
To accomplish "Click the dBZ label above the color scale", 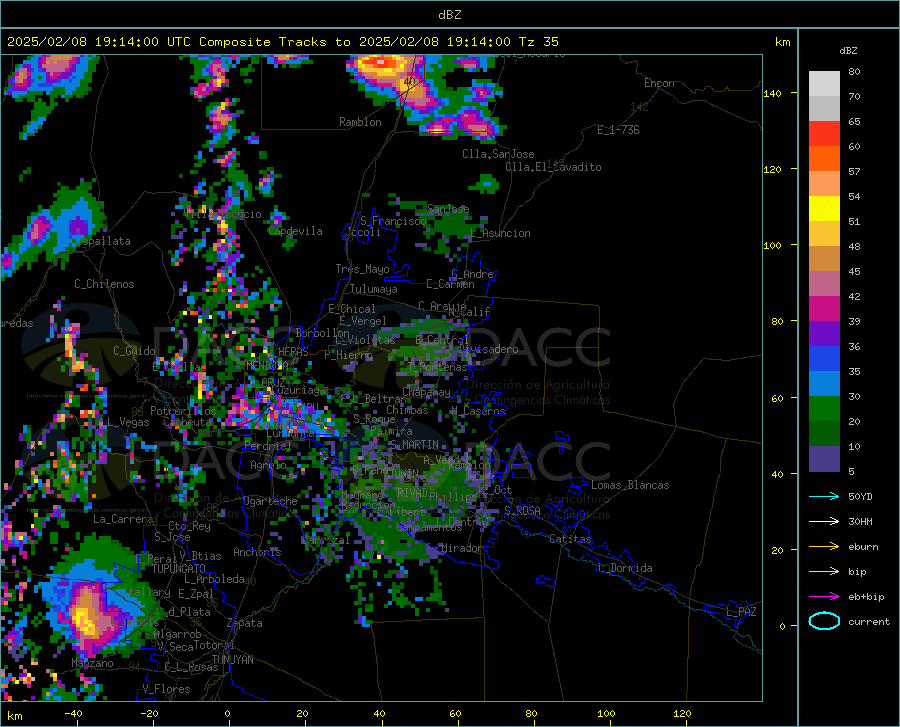I will tap(848, 51).
